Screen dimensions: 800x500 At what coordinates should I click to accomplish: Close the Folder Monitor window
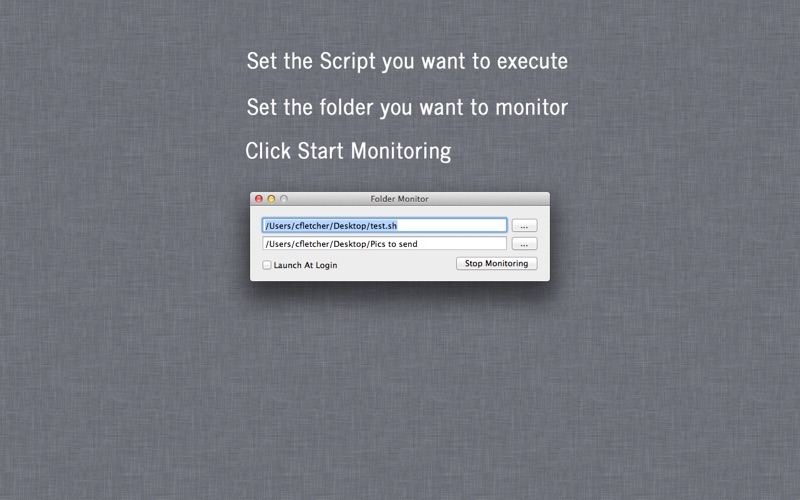click(259, 199)
